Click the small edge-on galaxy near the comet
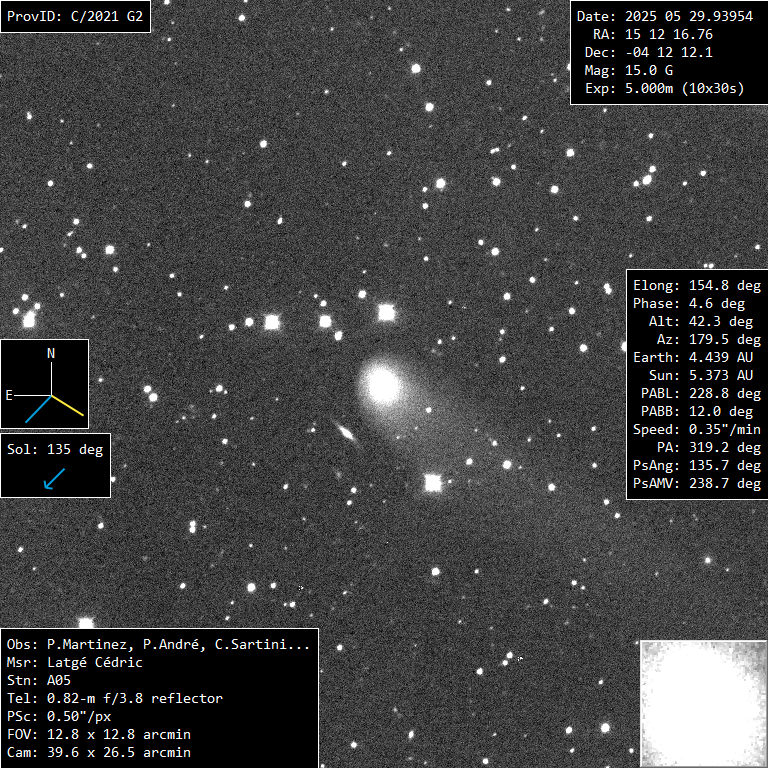Viewport: 768px width, 768px height. [x=346, y=432]
